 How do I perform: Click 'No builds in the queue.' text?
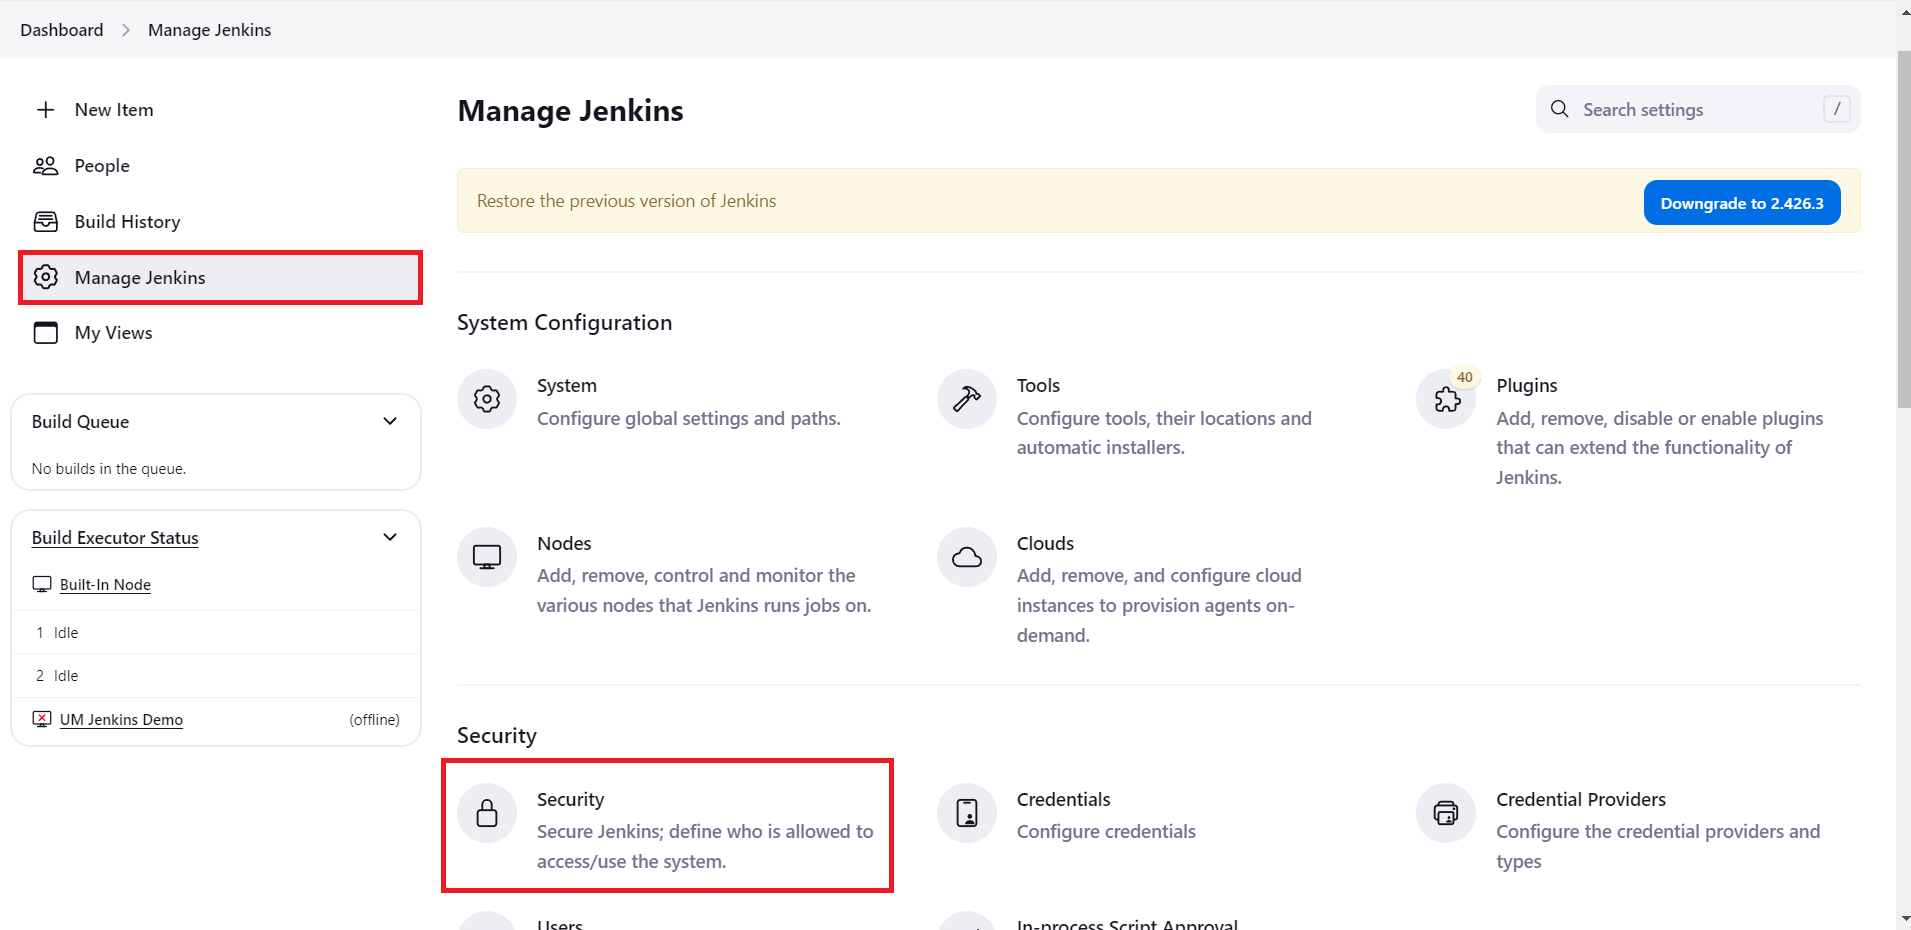[109, 469]
